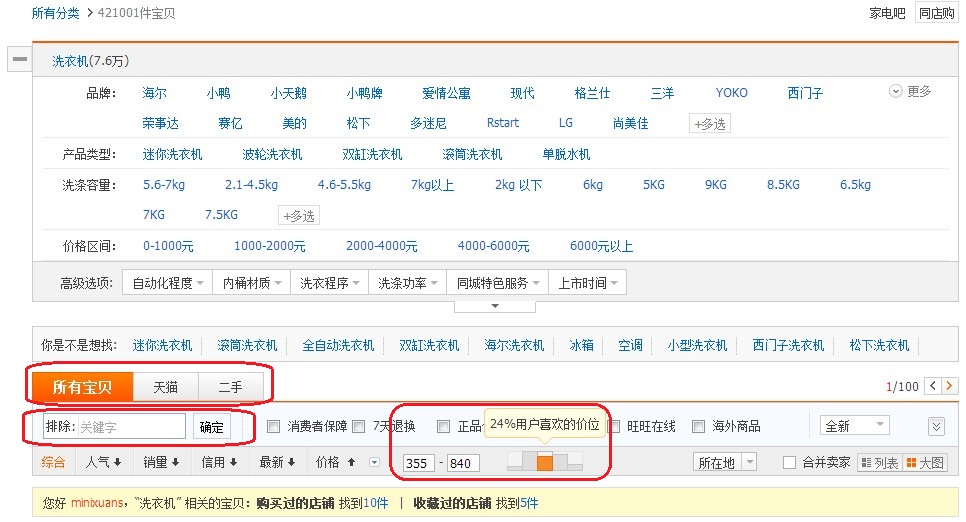Image resolution: width=966 pixels, height=522 pixels.
Task: Filter price range 6000元以上
Action: pyautogui.click(x=601, y=246)
